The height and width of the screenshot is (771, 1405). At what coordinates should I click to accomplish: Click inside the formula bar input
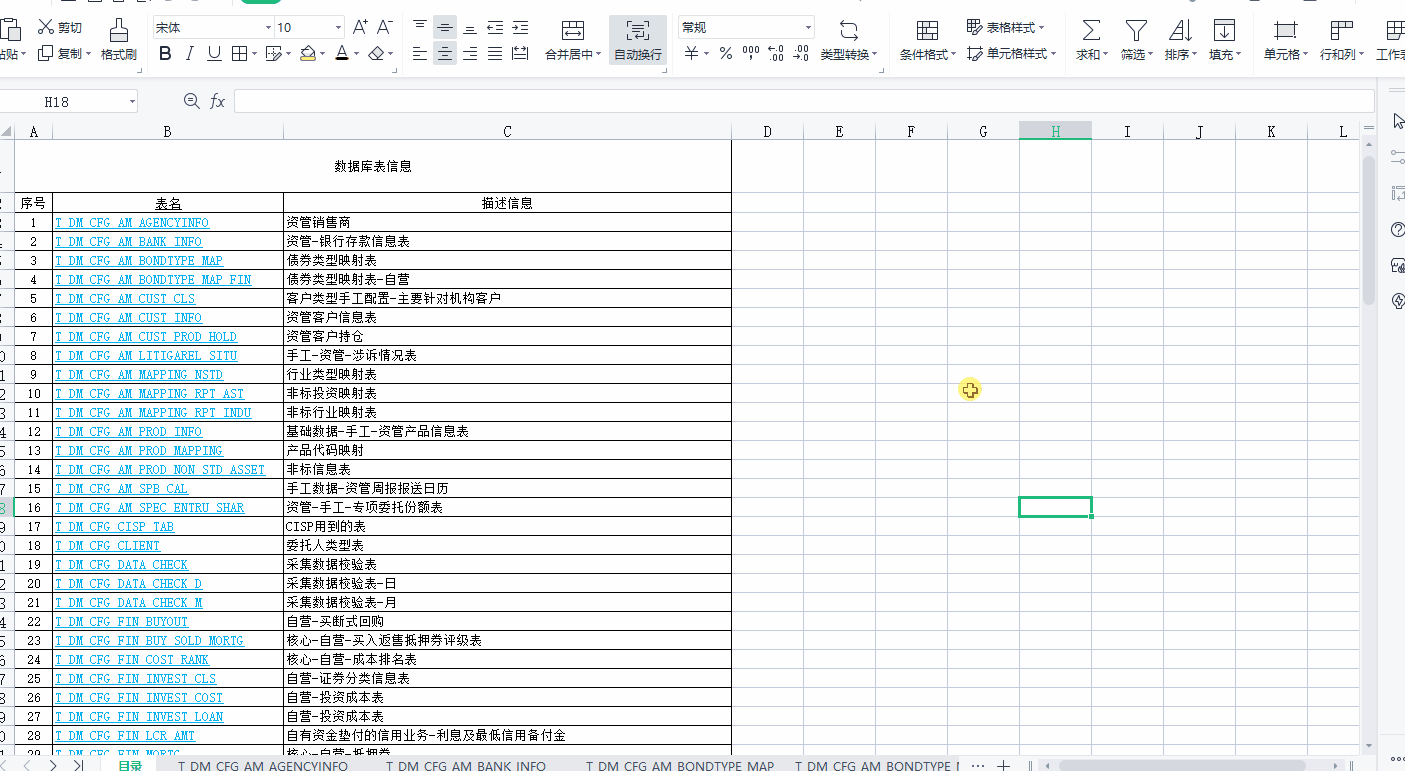(803, 101)
